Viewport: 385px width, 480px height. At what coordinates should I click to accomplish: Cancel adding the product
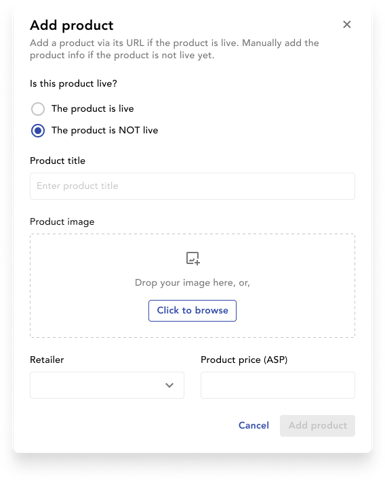[x=254, y=425]
